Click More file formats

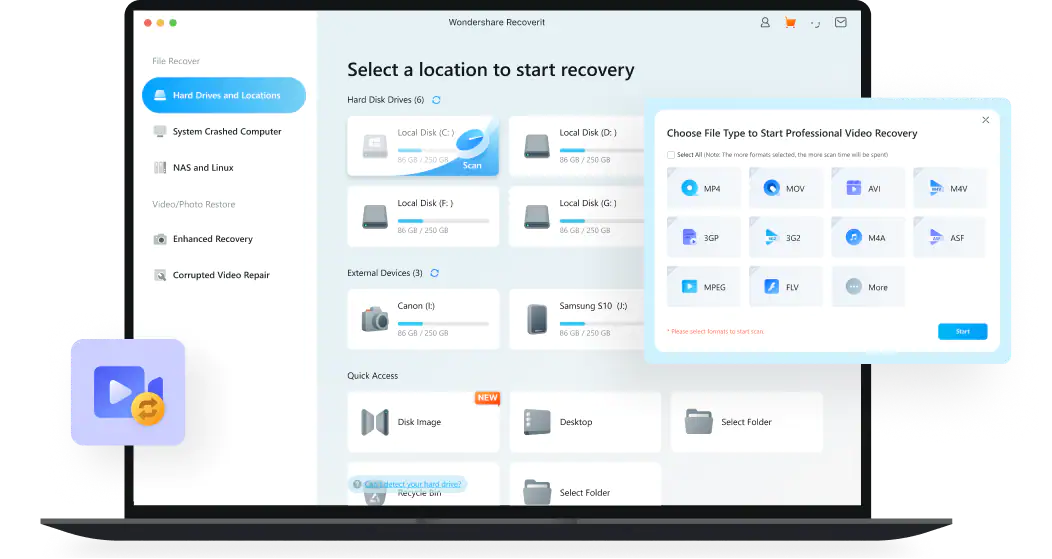(x=867, y=287)
